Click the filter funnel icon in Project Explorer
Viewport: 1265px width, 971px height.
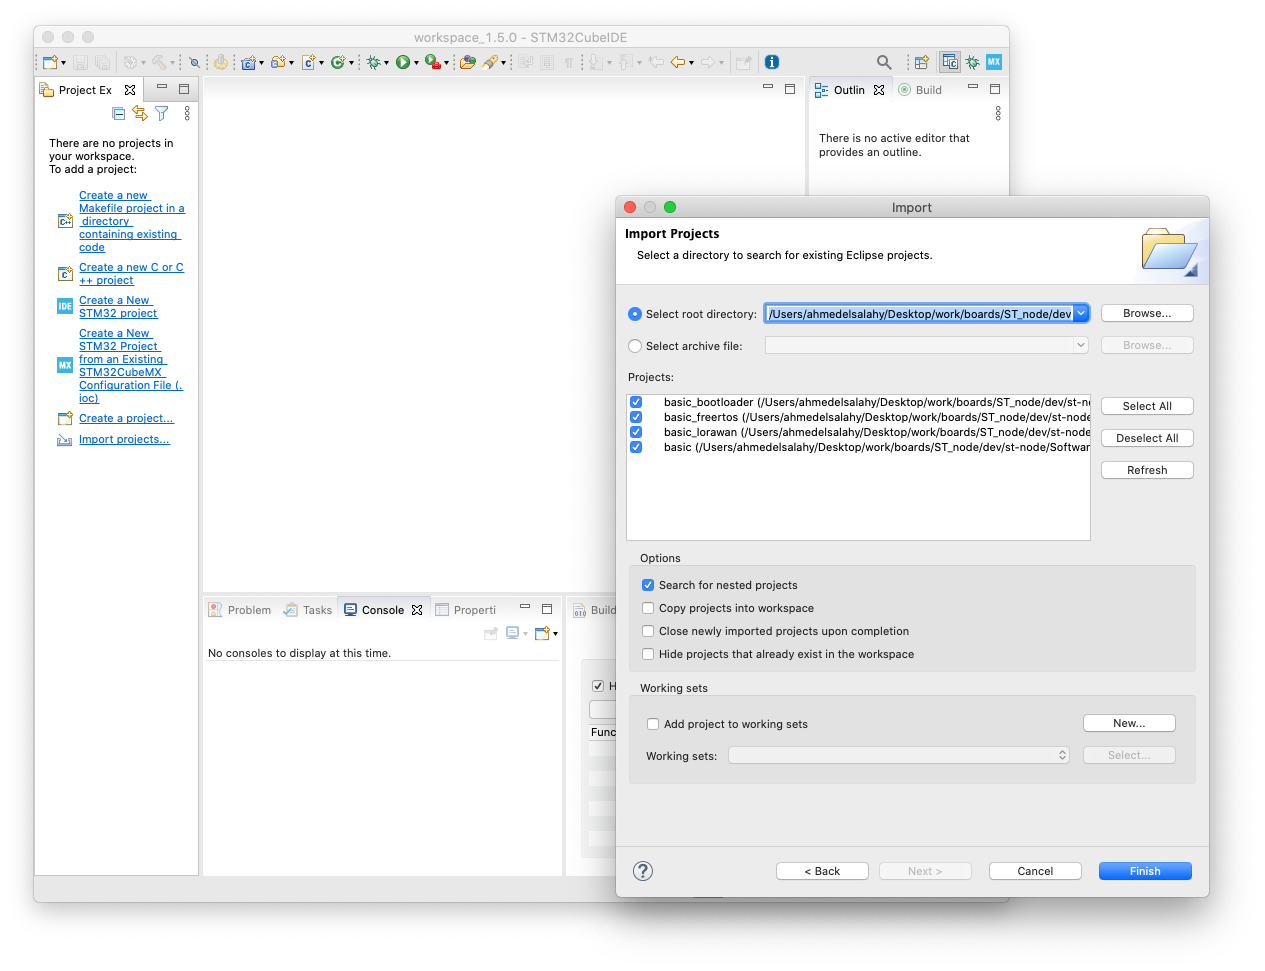click(162, 114)
